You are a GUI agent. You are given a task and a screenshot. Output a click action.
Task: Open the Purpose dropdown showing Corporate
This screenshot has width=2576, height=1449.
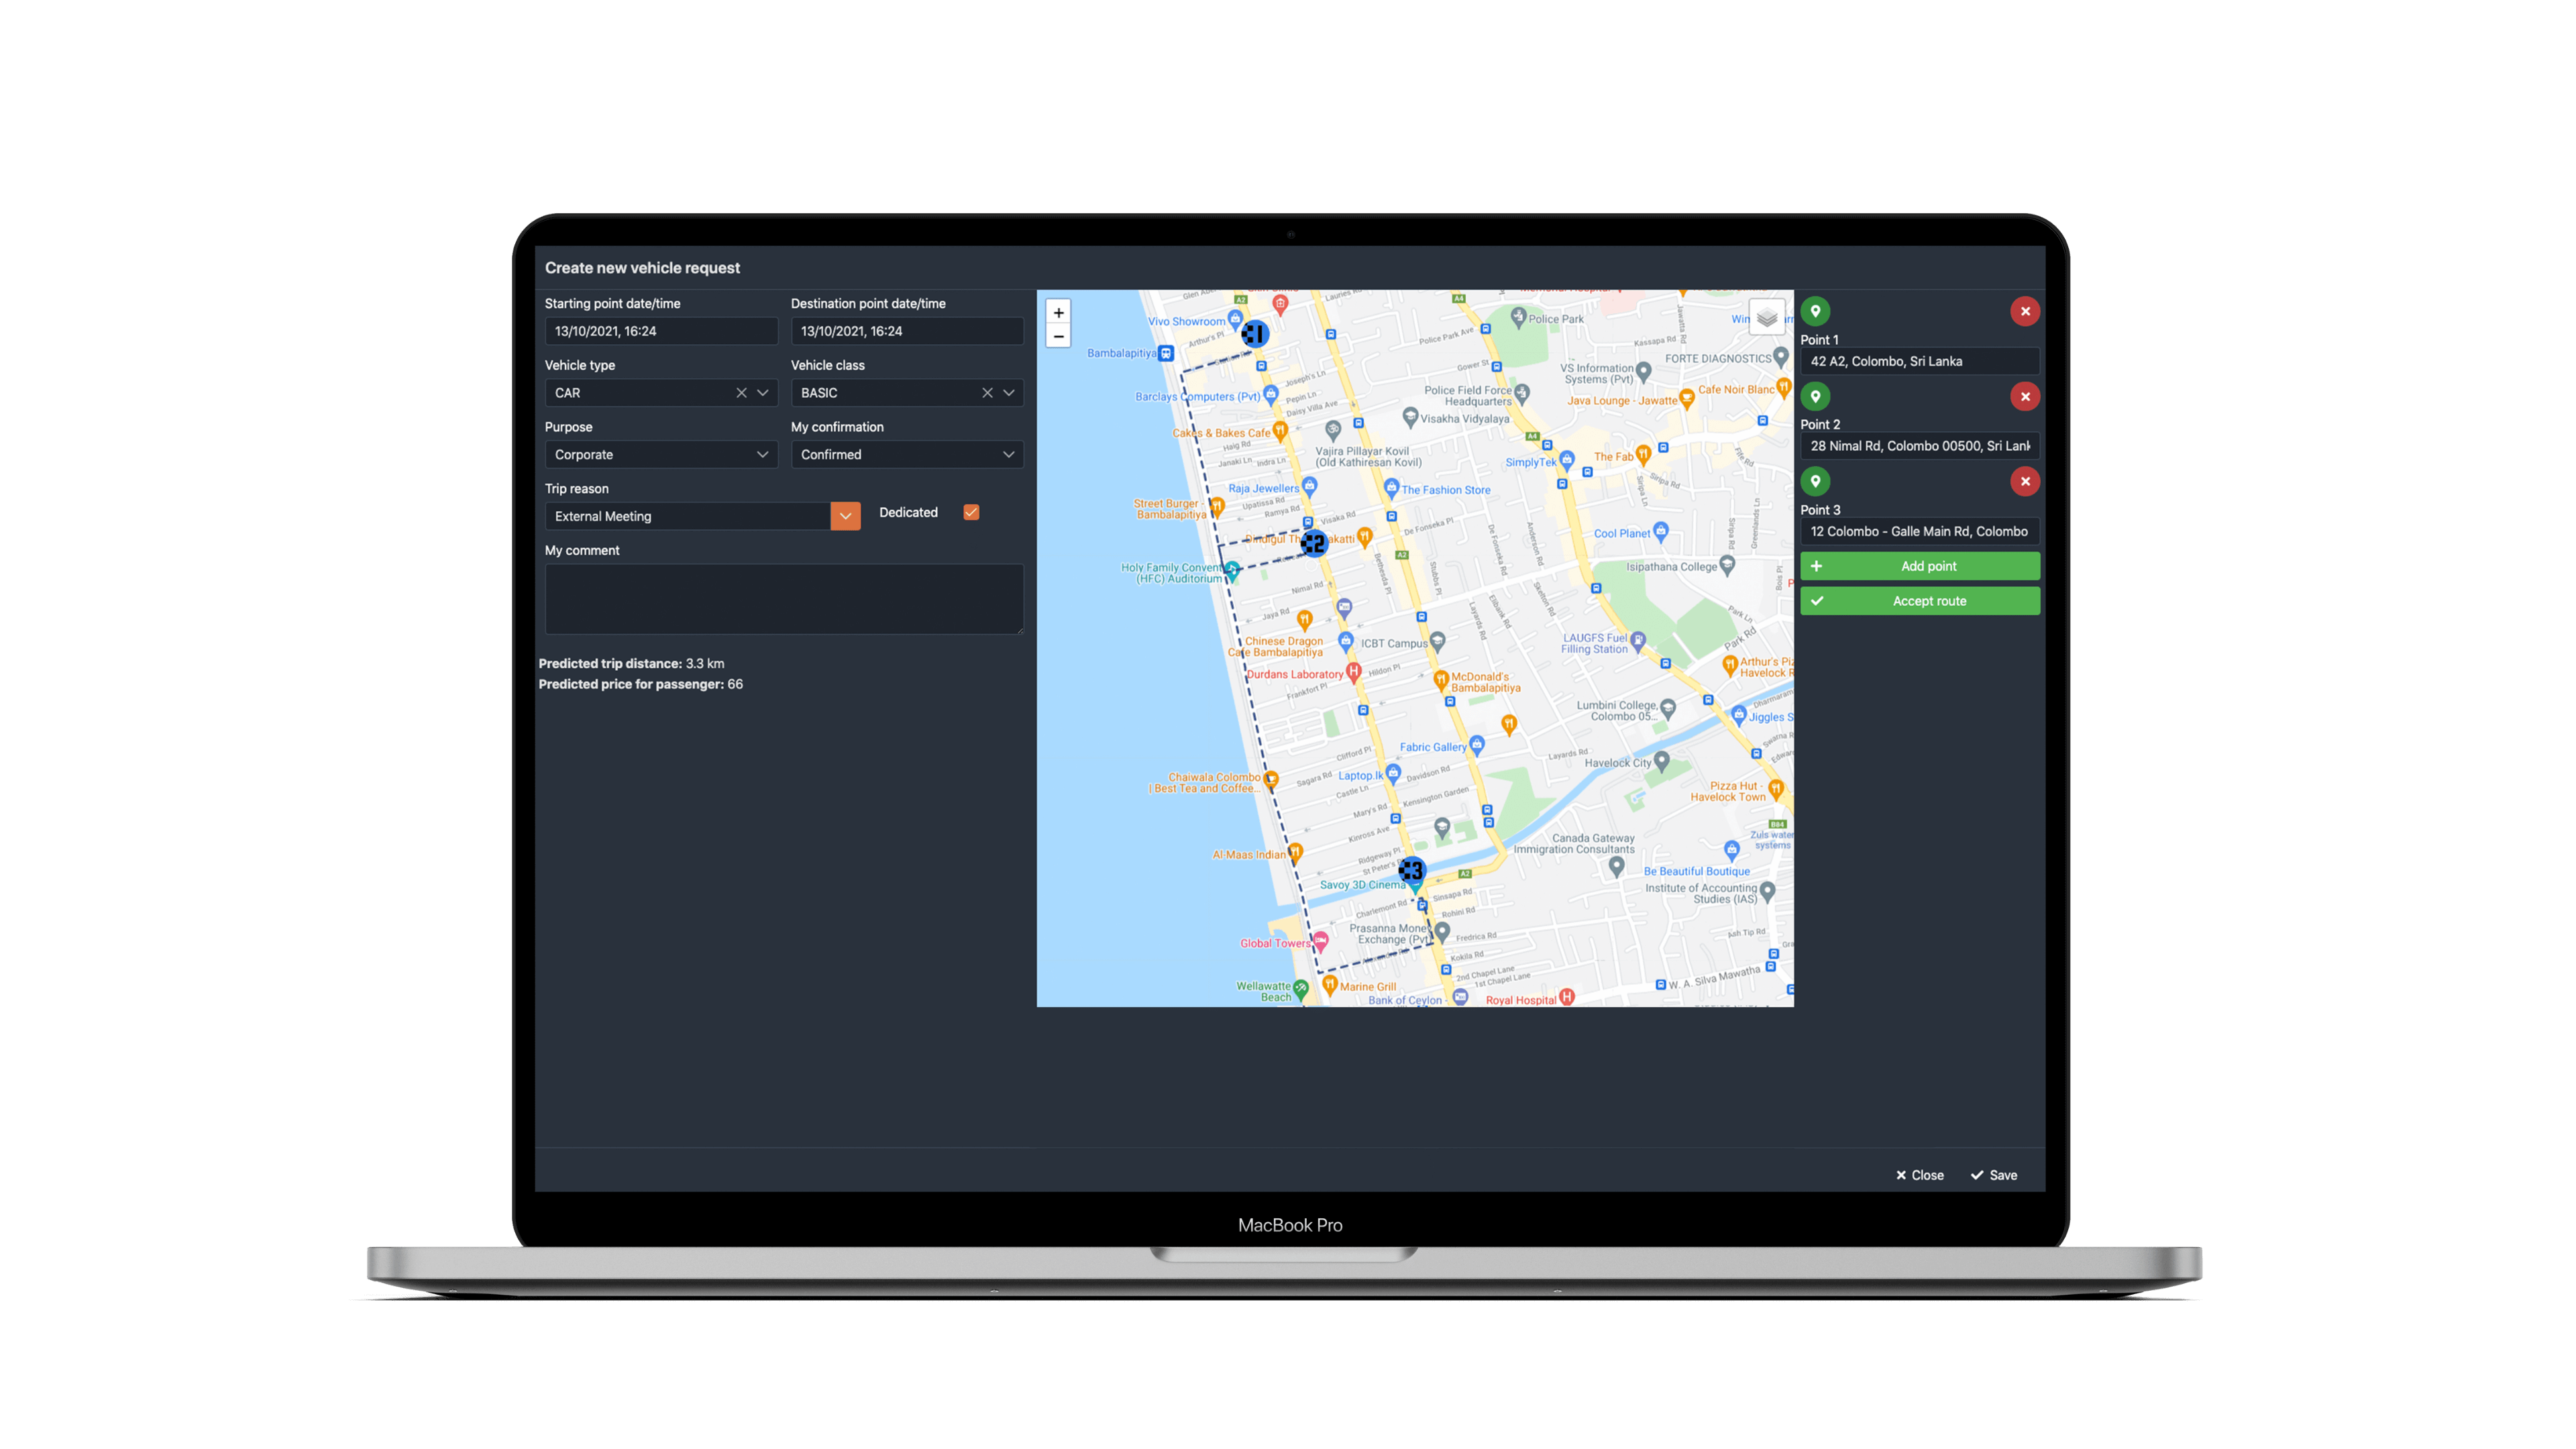tap(661, 455)
